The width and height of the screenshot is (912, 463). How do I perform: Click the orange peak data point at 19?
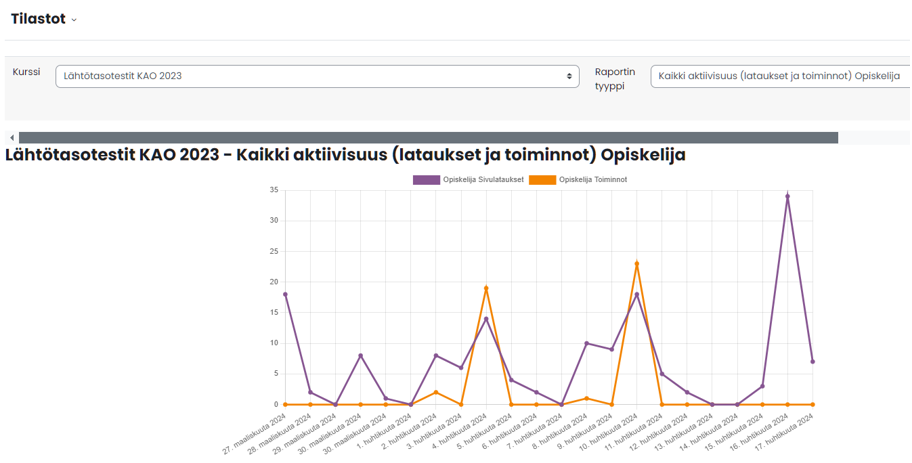[486, 288]
